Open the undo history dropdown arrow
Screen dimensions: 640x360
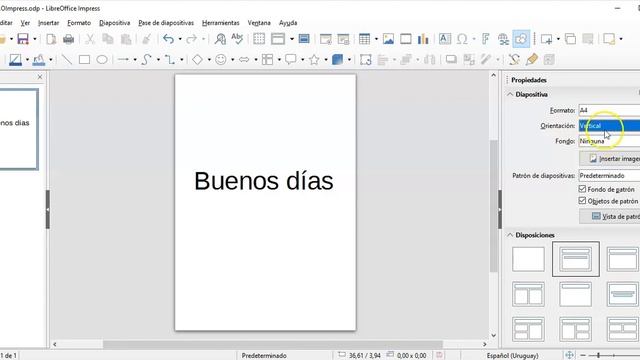pos(180,39)
